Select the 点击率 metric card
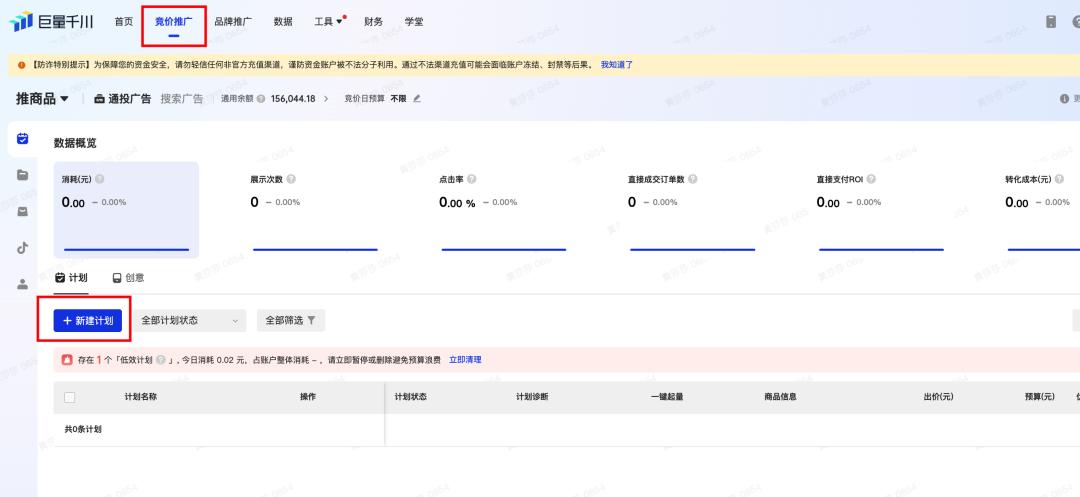 [x=503, y=210]
